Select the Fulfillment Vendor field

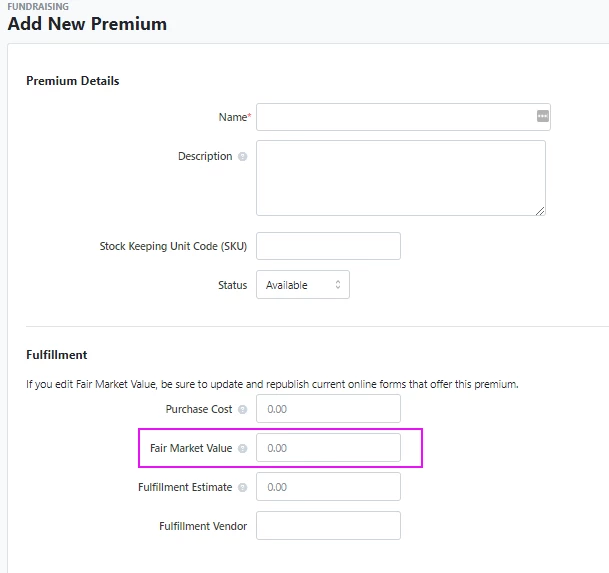(x=328, y=526)
